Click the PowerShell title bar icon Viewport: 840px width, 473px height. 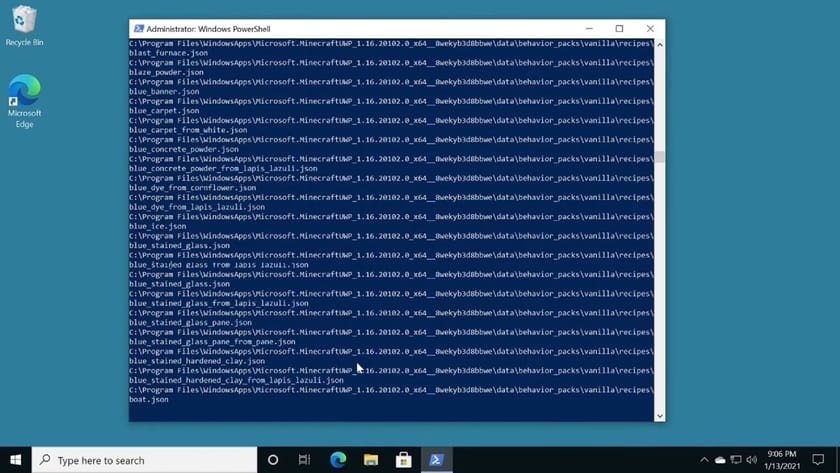point(139,29)
